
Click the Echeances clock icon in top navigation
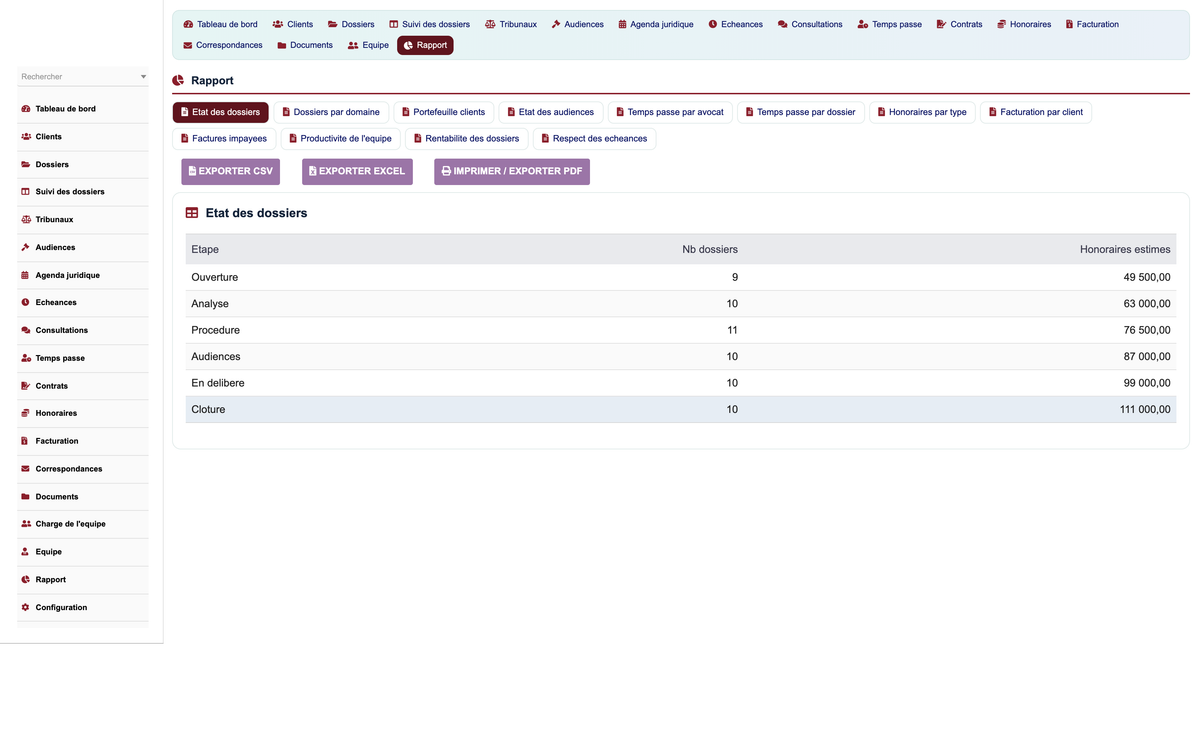coord(713,24)
